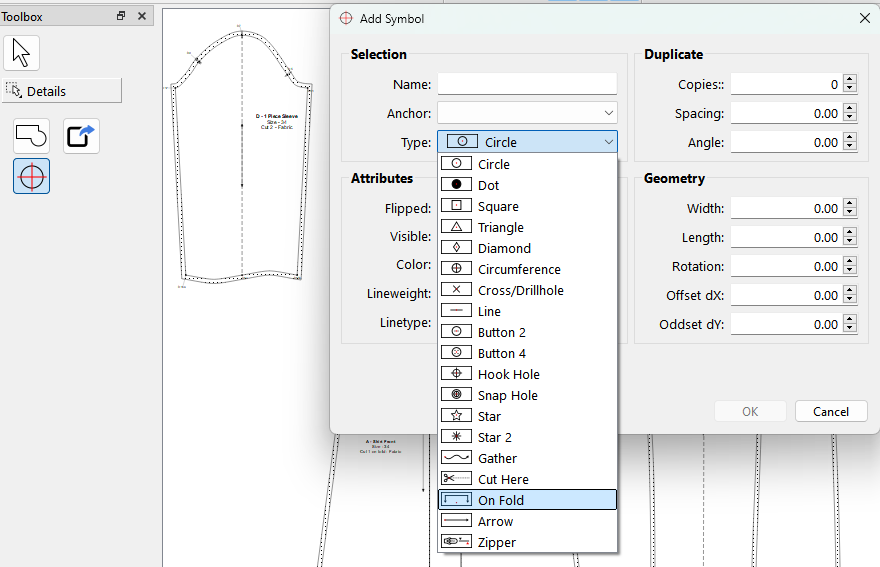Click the Name input field
The height and width of the screenshot is (567, 880).
tap(527, 85)
